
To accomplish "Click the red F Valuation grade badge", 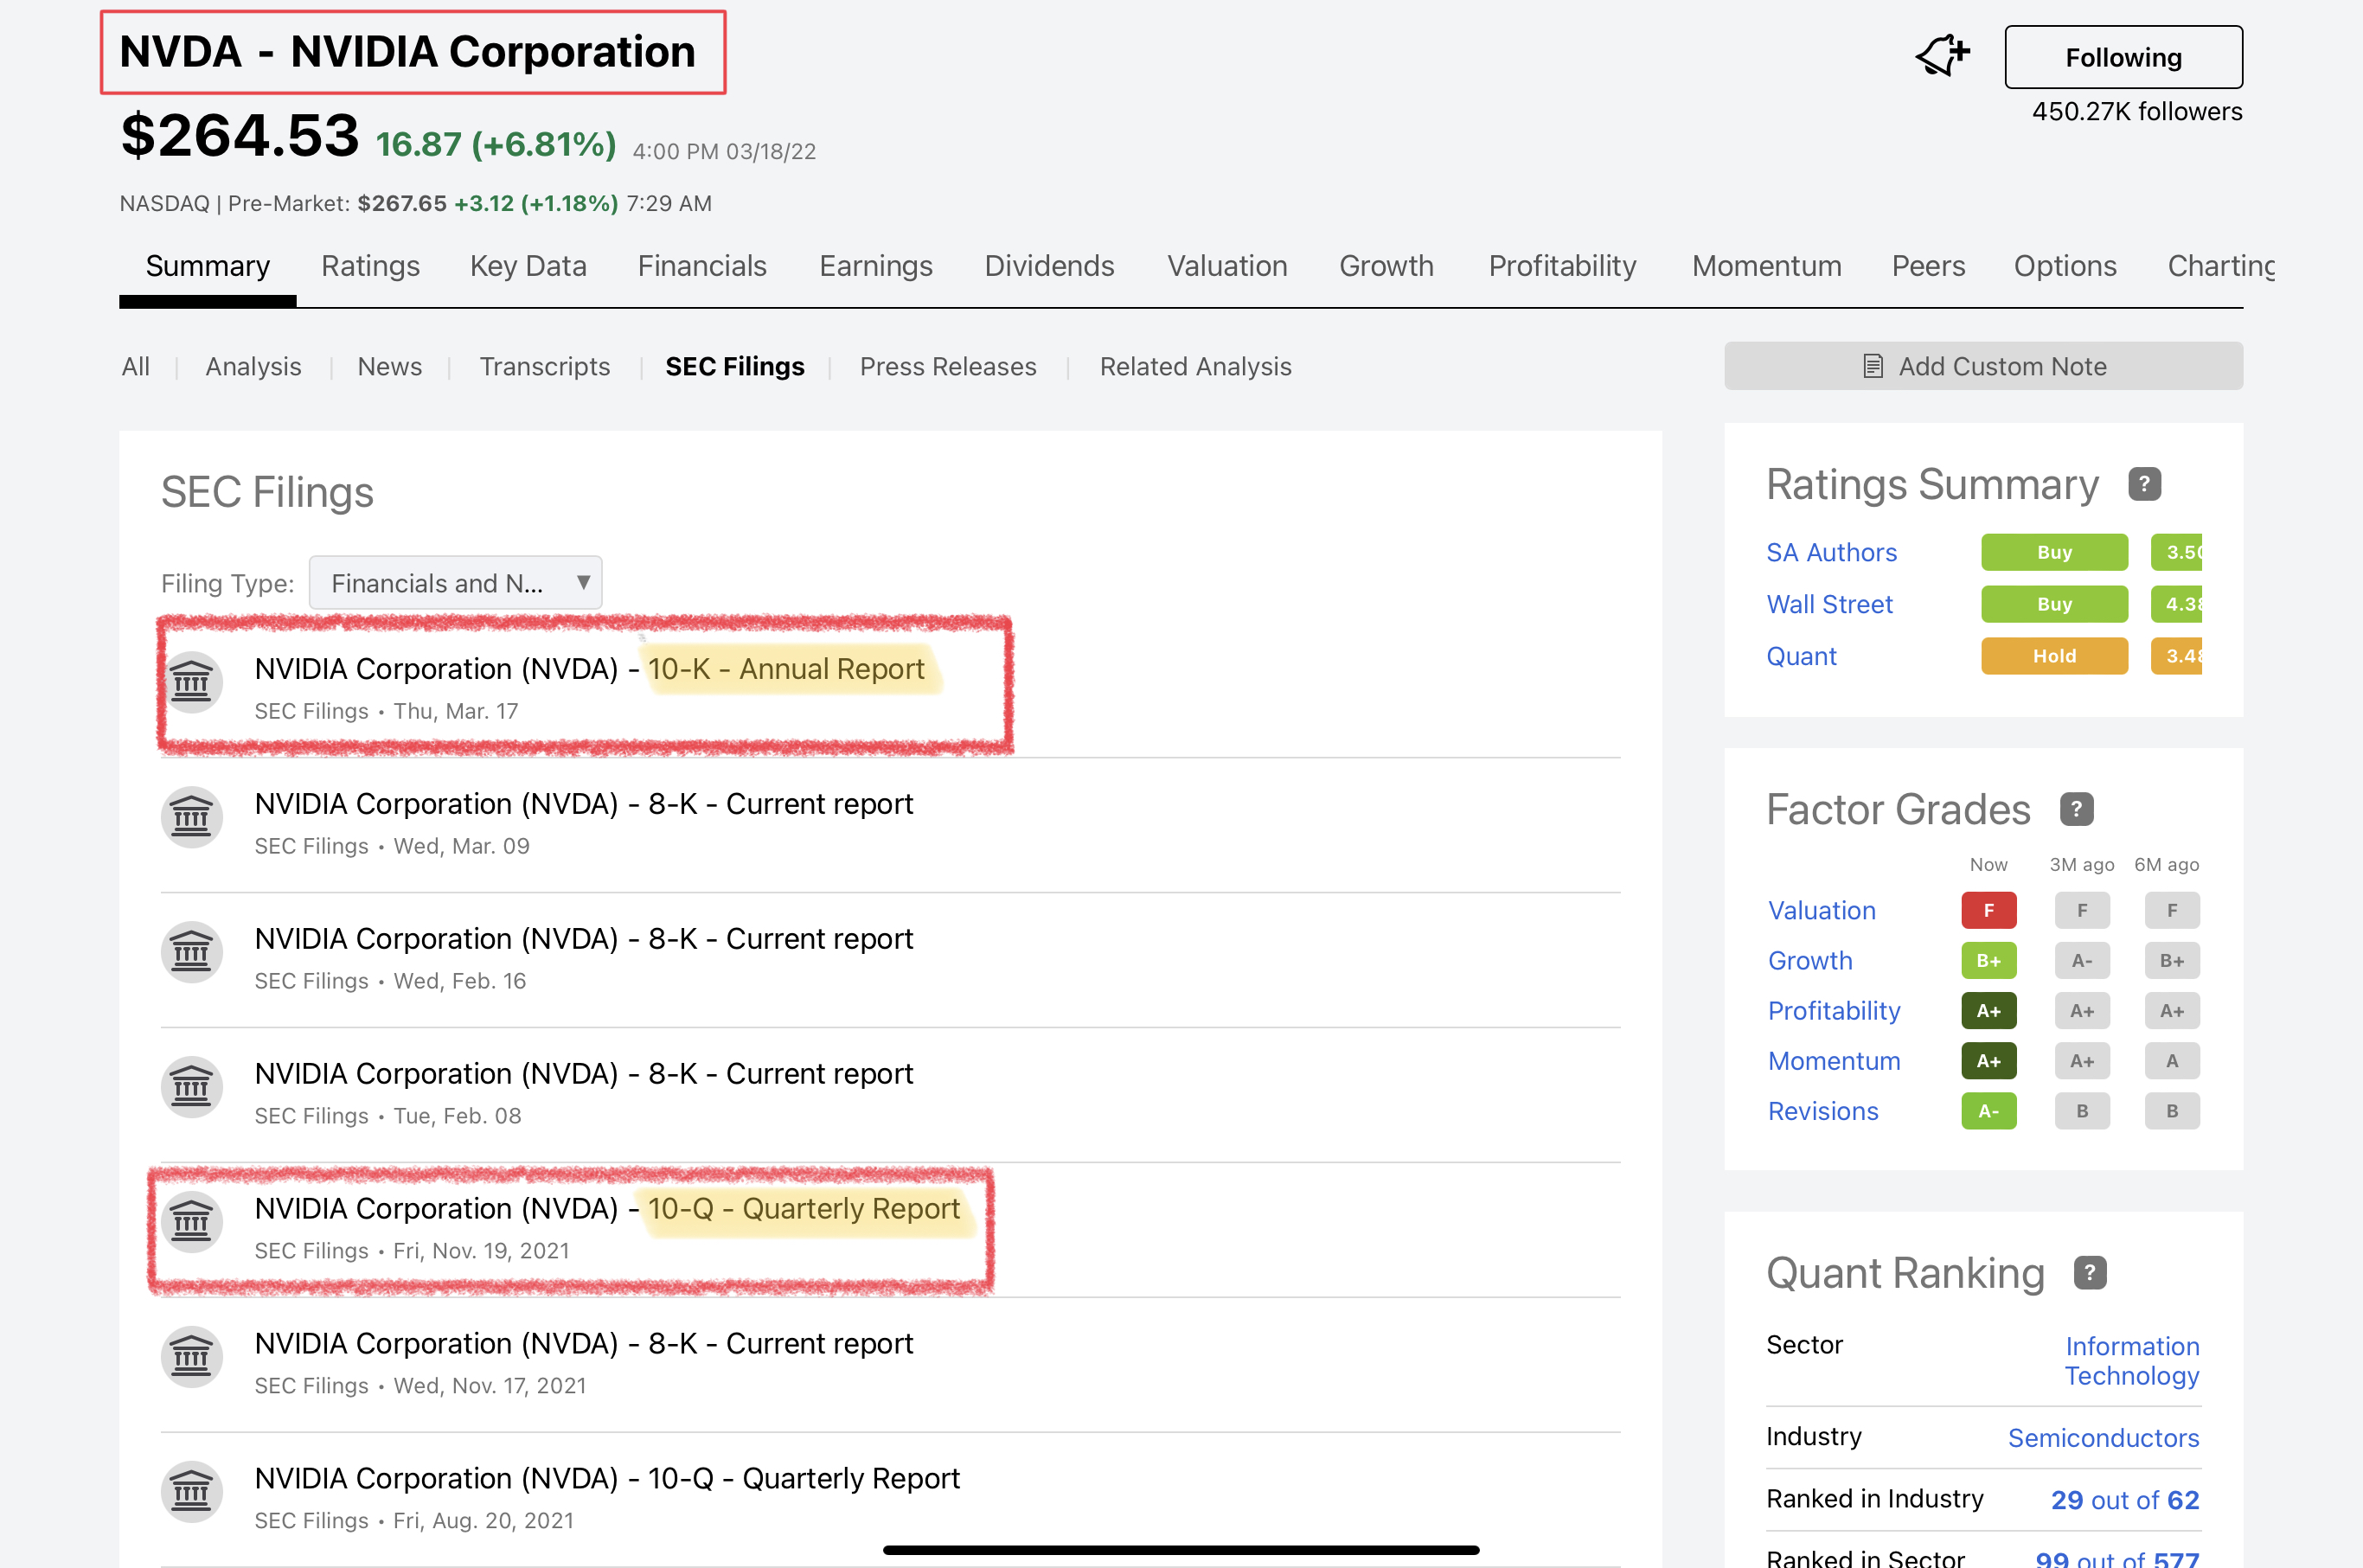I will pyautogui.click(x=1988, y=910).
